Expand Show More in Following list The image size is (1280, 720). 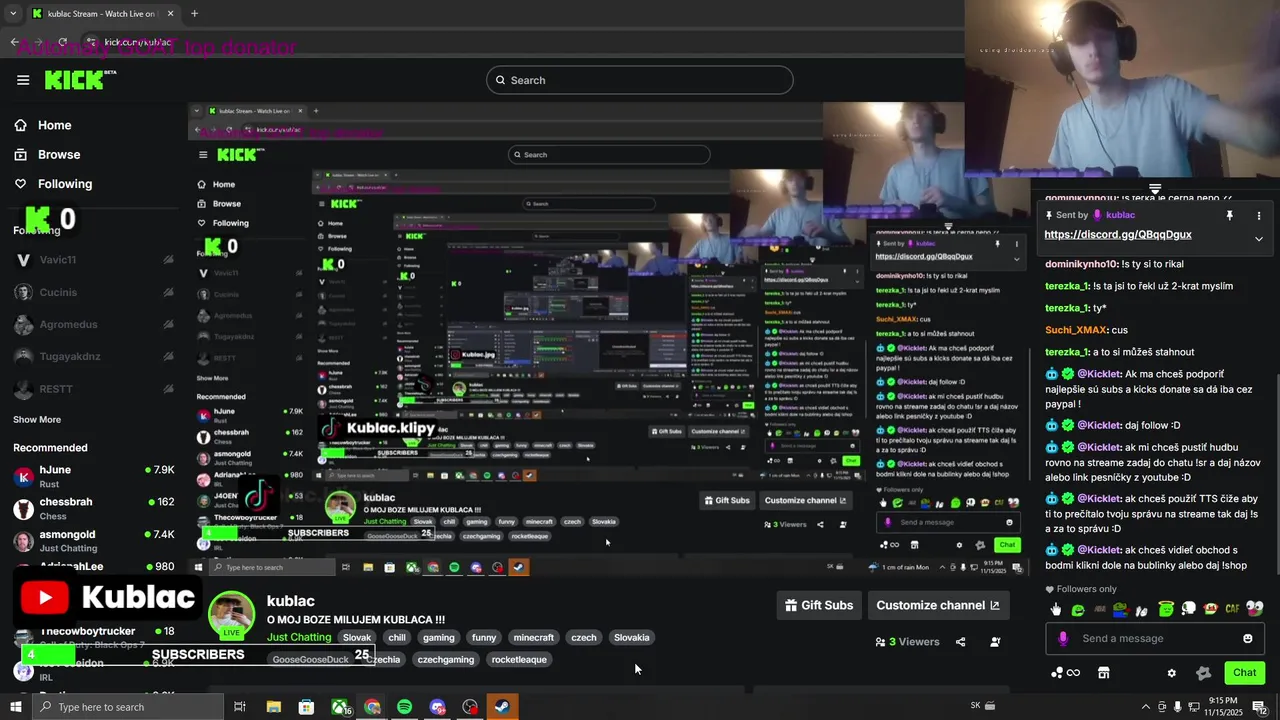(x=37, y=420)
